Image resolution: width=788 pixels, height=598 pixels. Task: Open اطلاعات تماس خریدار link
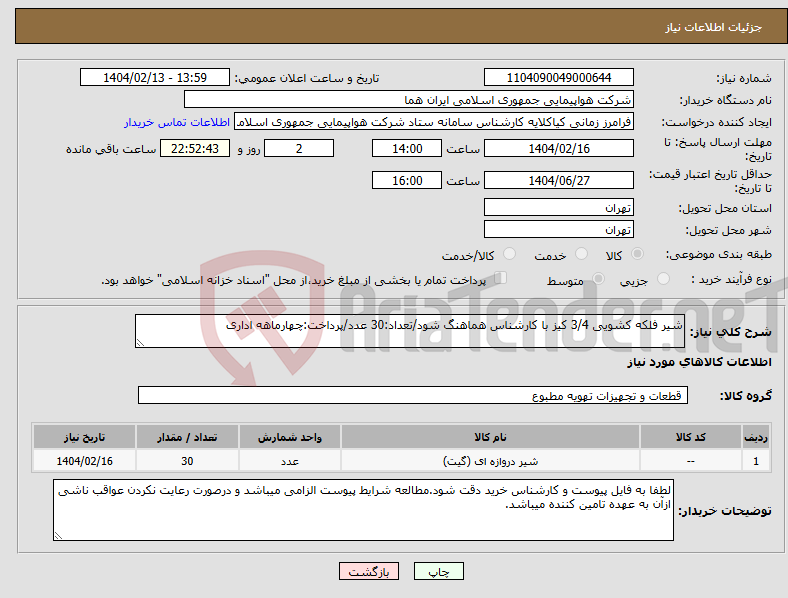177,122
